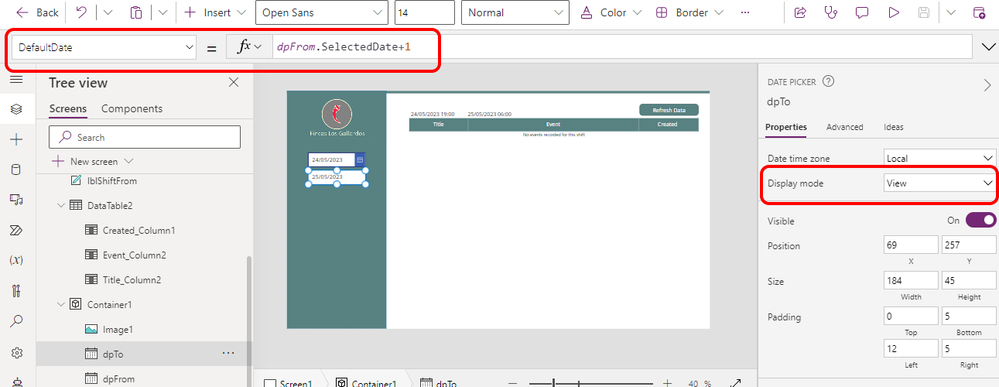999x387 pixels.
Task: Switch to the Ideas tab
Action: (893, 127)
